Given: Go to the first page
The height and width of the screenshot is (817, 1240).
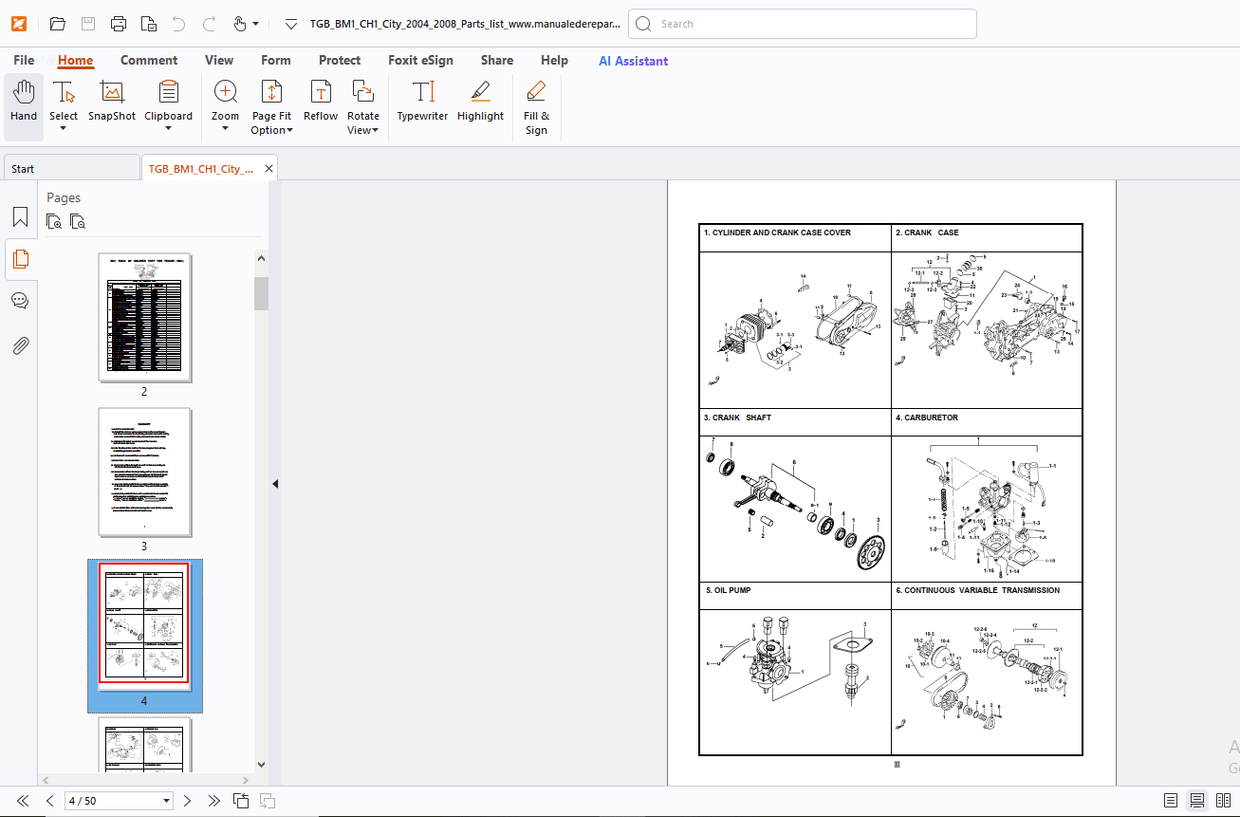Looking at the screenshot, I should (22, 801).
